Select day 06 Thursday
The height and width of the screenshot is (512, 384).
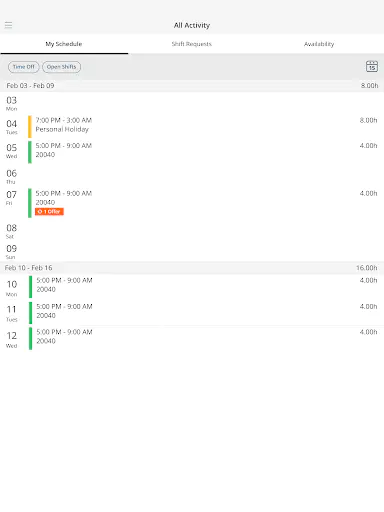[x=11, y=177]
